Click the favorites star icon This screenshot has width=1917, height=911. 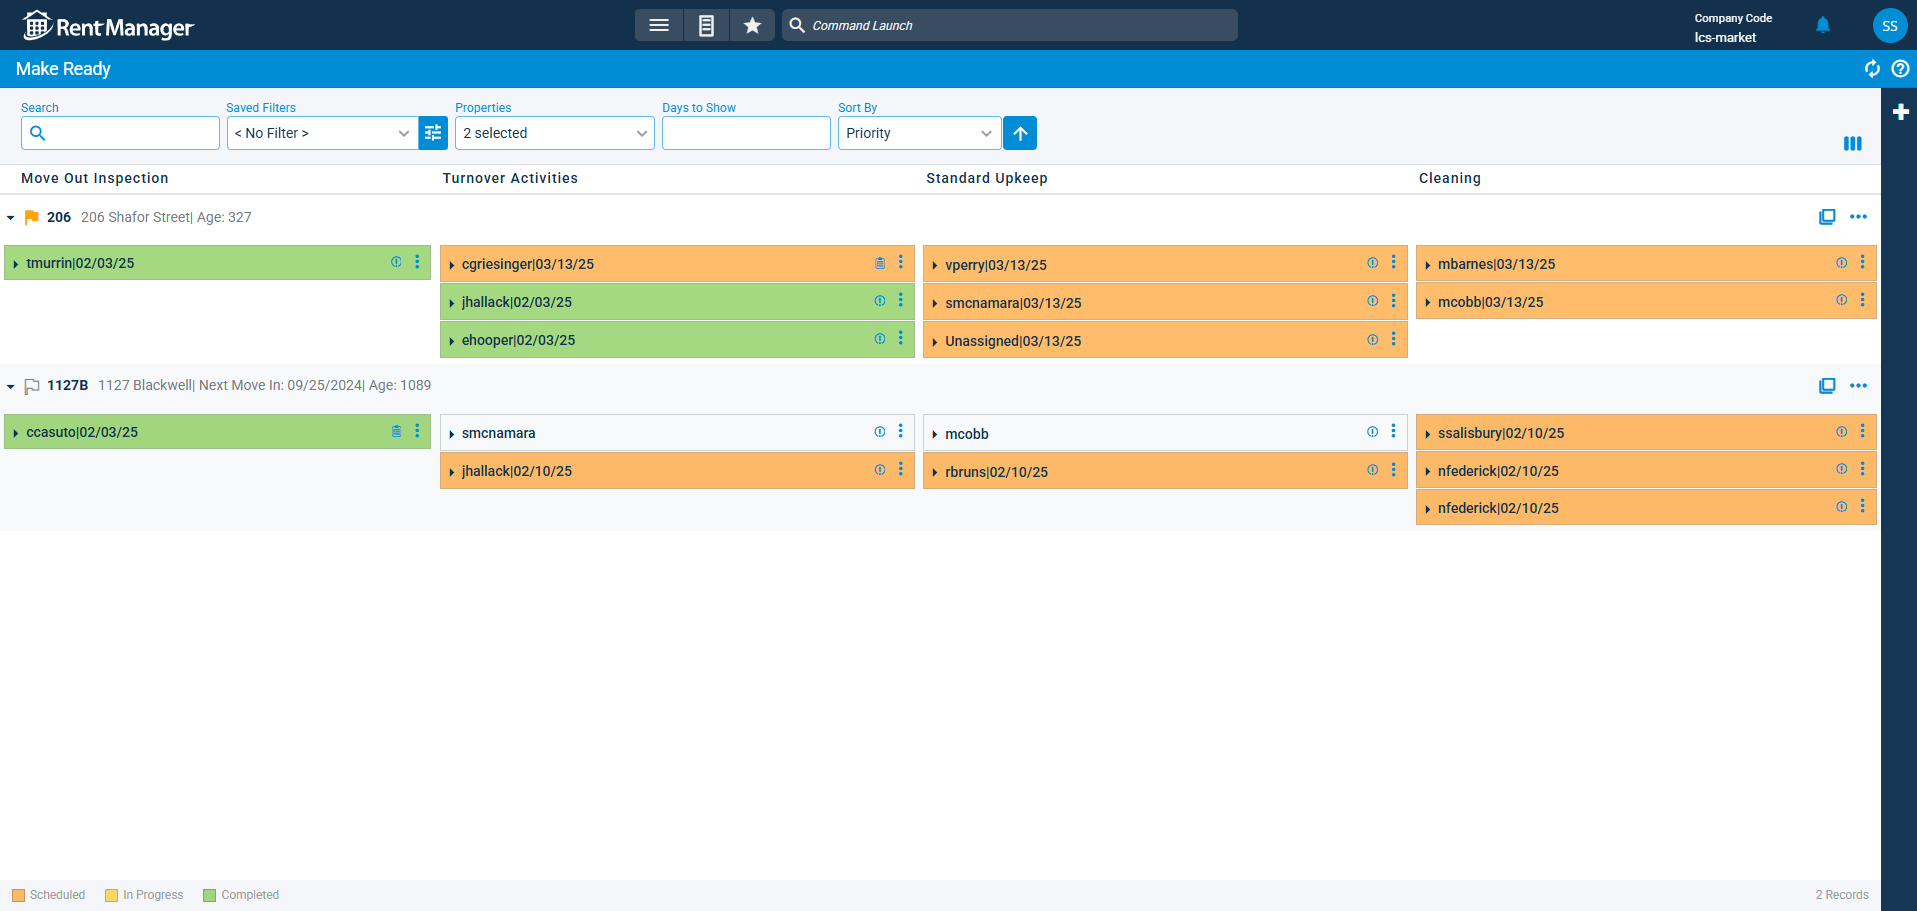pyautogui.click(x=752, y=25)
